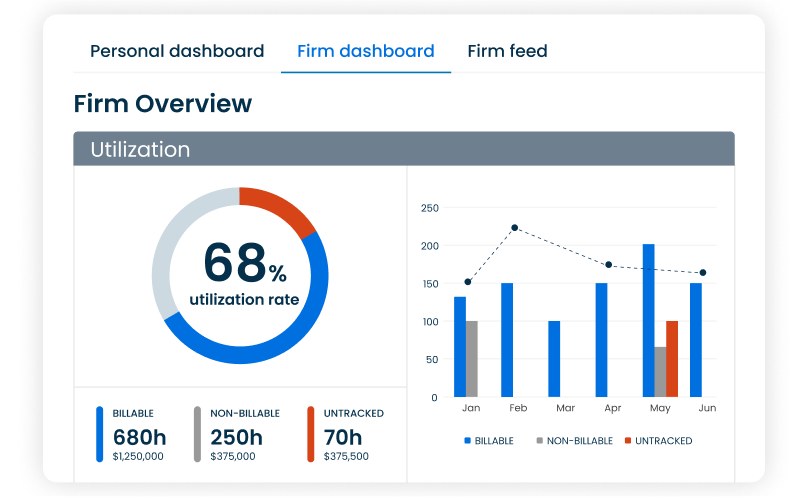Click the February peak point on dashed line

click(514, 228)
